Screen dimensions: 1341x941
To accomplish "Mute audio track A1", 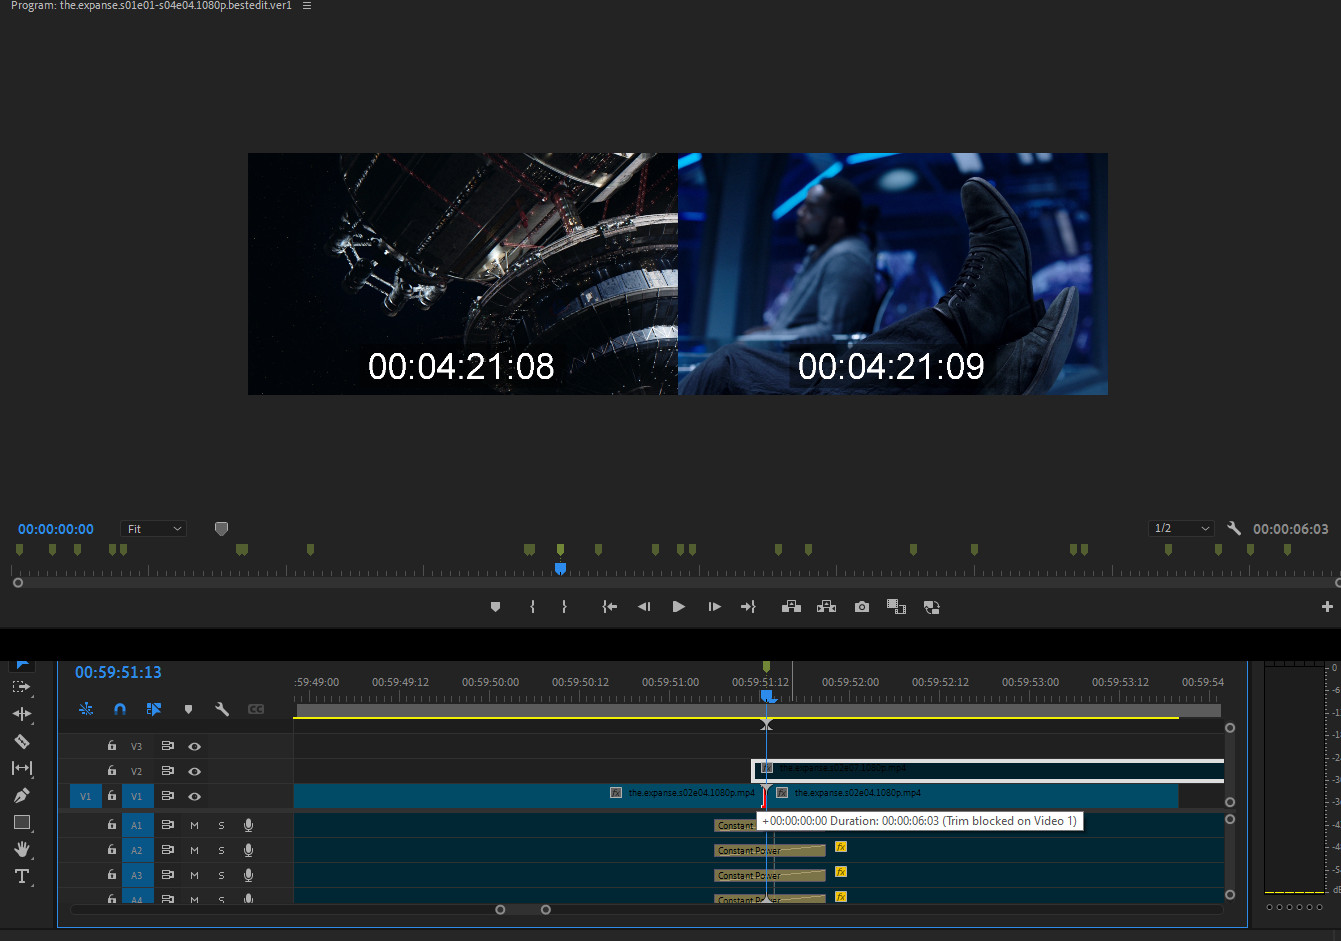I will [194, 825].
